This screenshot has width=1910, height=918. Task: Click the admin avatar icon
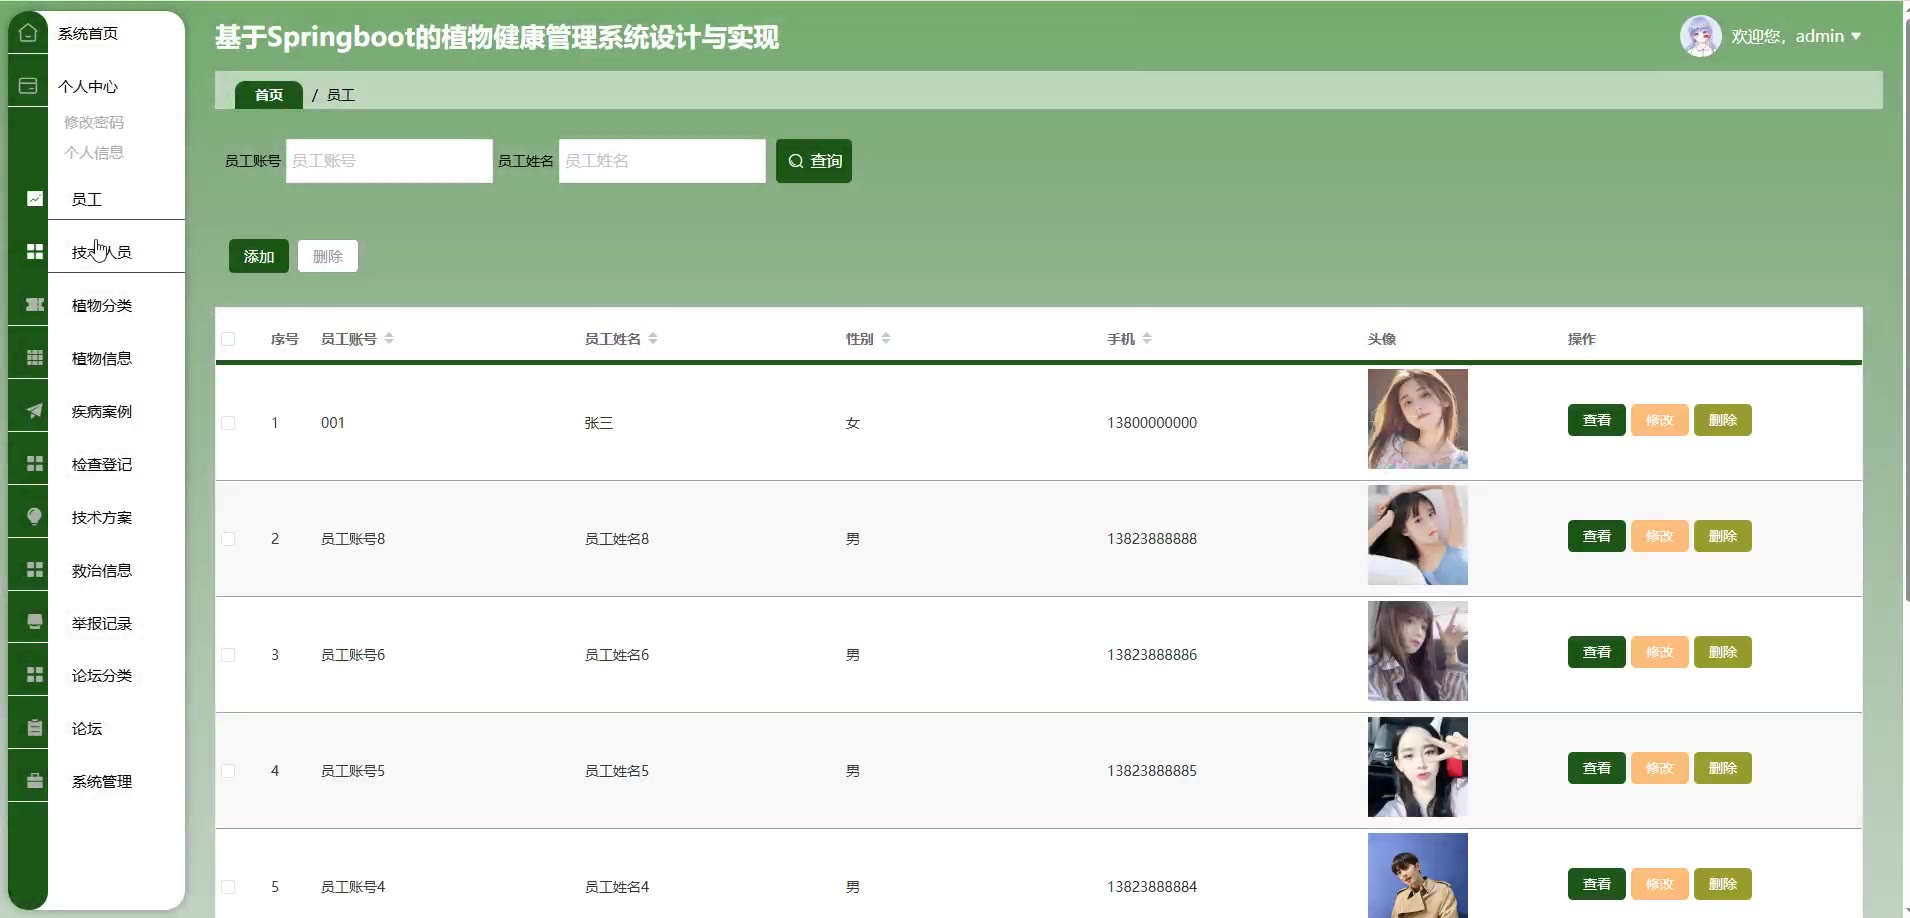(1700, 36)
